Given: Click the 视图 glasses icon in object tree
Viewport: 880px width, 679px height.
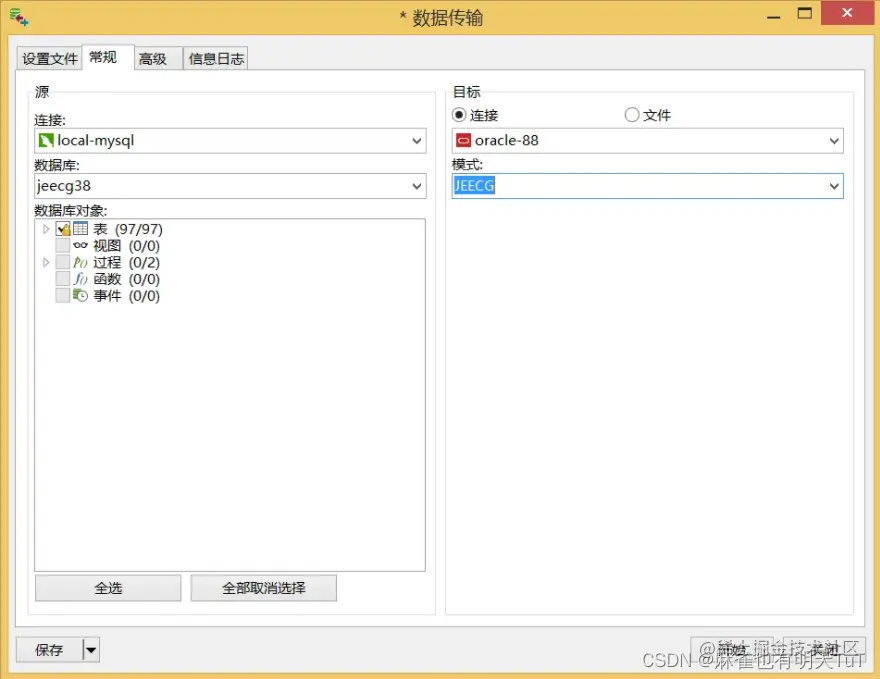Looking at the screenshot, I should click(80, 245).
